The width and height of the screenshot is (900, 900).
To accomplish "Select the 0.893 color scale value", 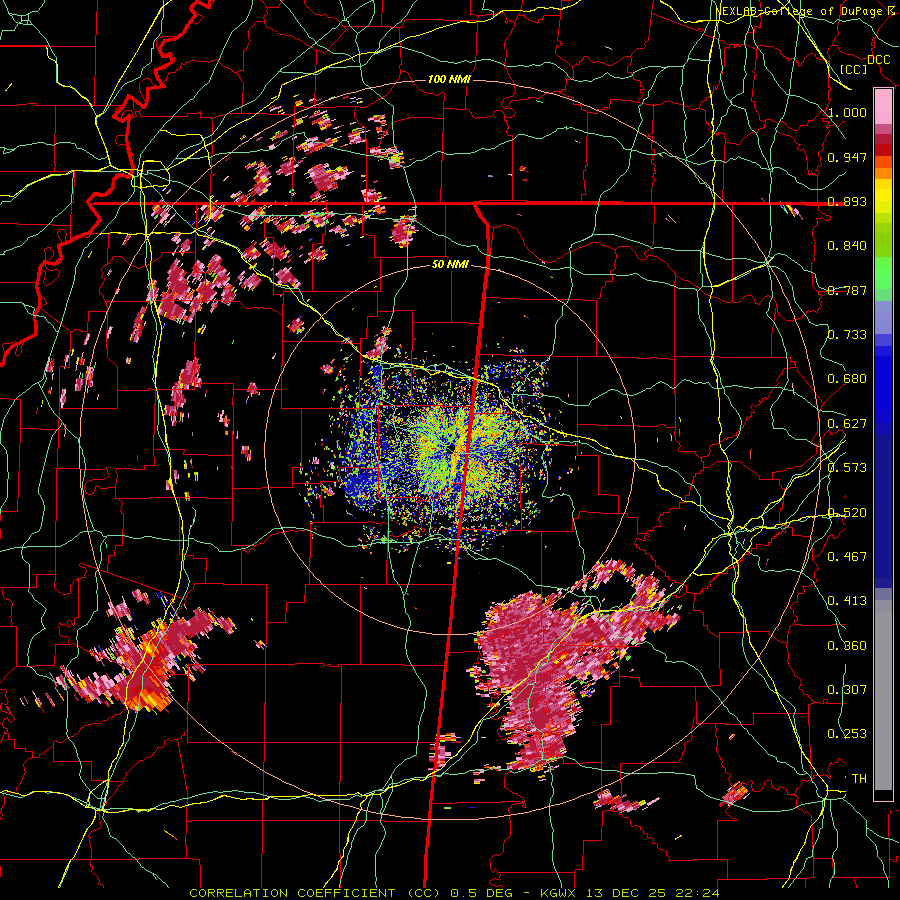I will 847,201.
